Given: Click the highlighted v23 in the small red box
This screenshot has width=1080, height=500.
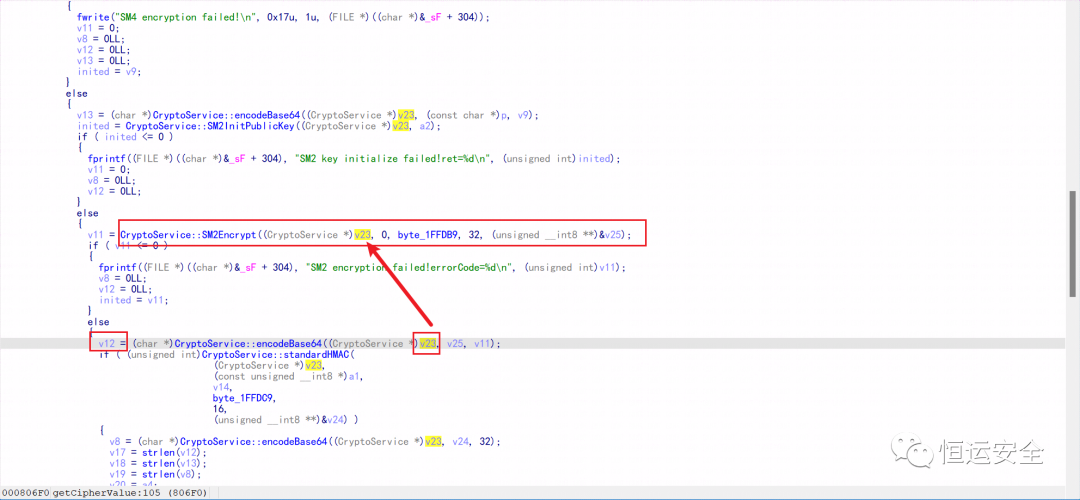Looking at the screenshot, I should coord(428,343).
